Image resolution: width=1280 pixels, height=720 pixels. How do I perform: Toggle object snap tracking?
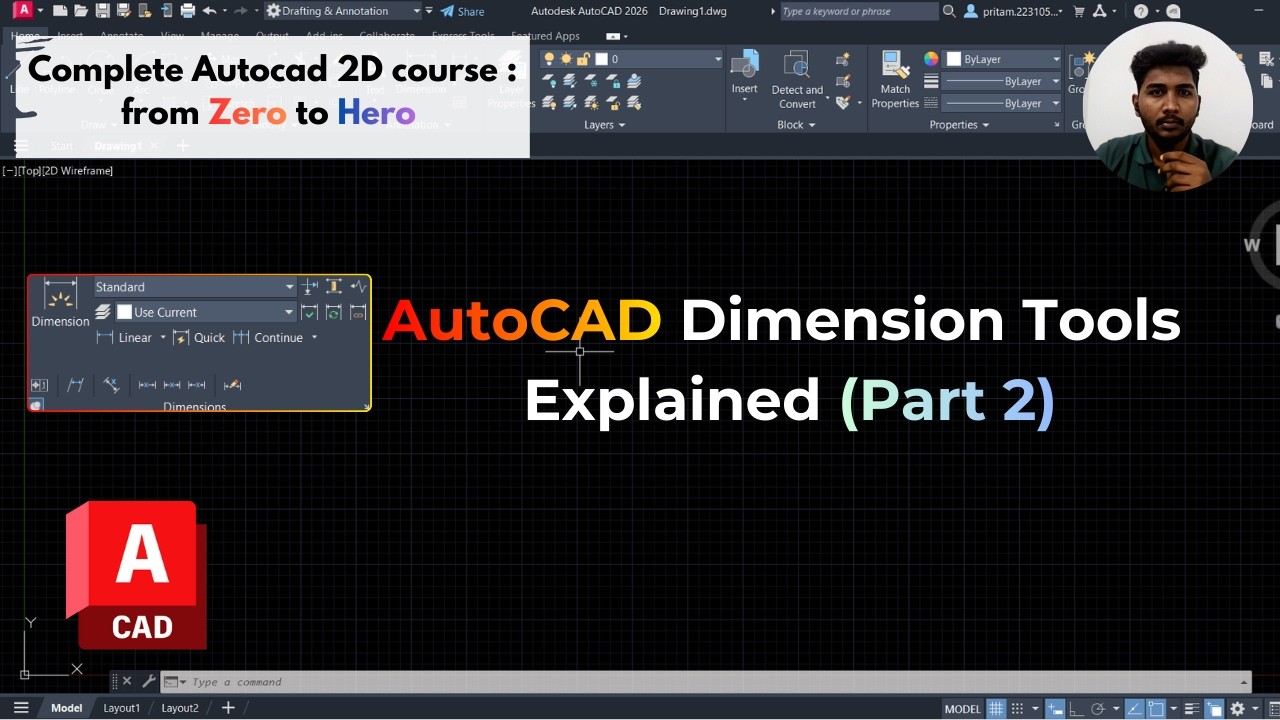click(x=1133, y=709)
